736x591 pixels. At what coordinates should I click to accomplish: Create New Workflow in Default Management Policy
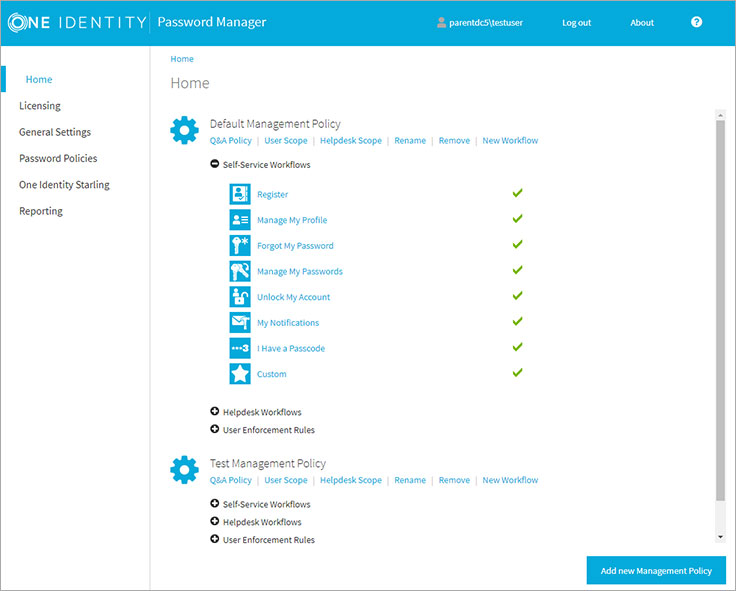tap(510, 140)
